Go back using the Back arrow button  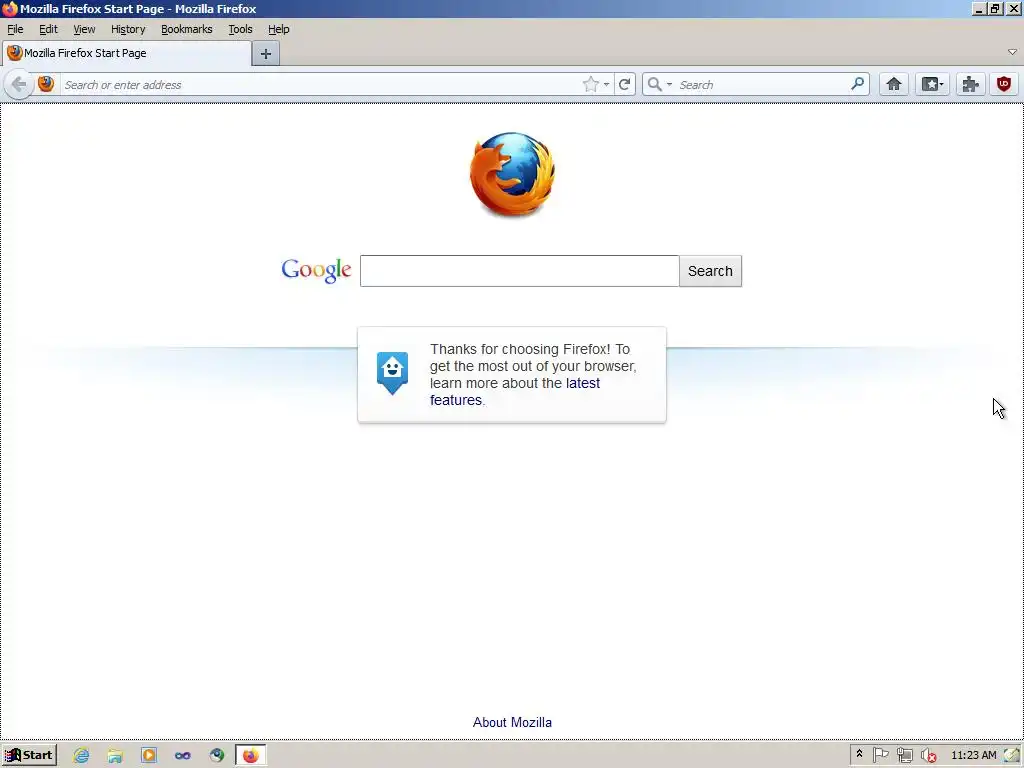19,84
